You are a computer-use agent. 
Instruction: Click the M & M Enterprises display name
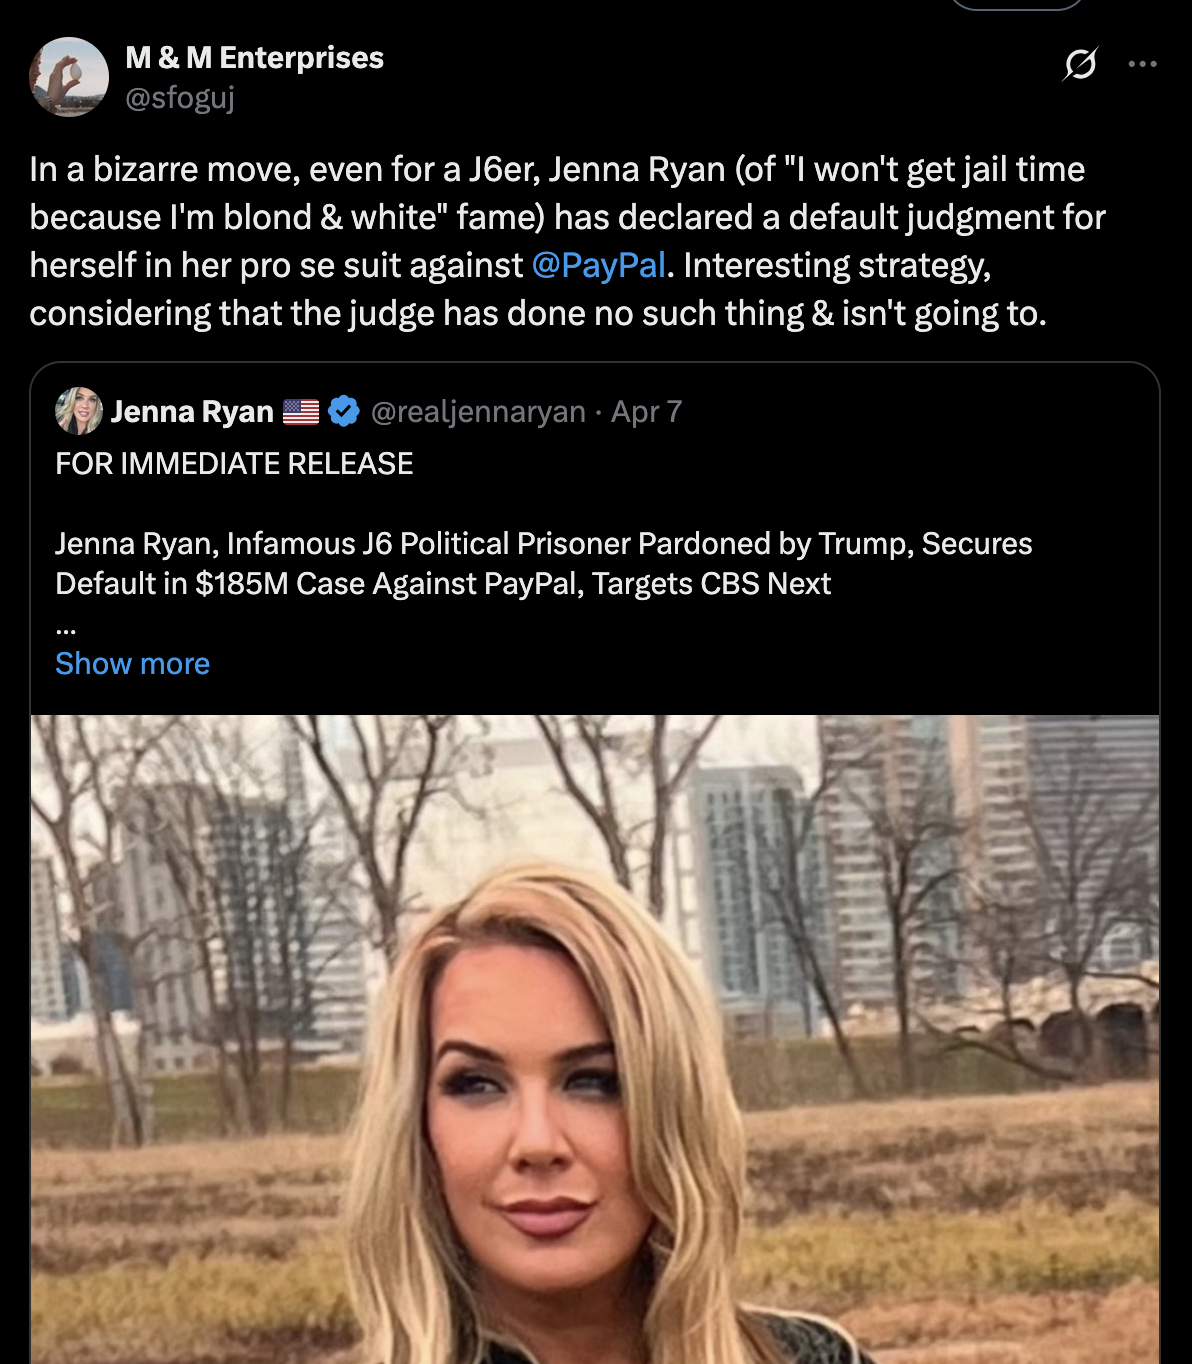[254, 58]
